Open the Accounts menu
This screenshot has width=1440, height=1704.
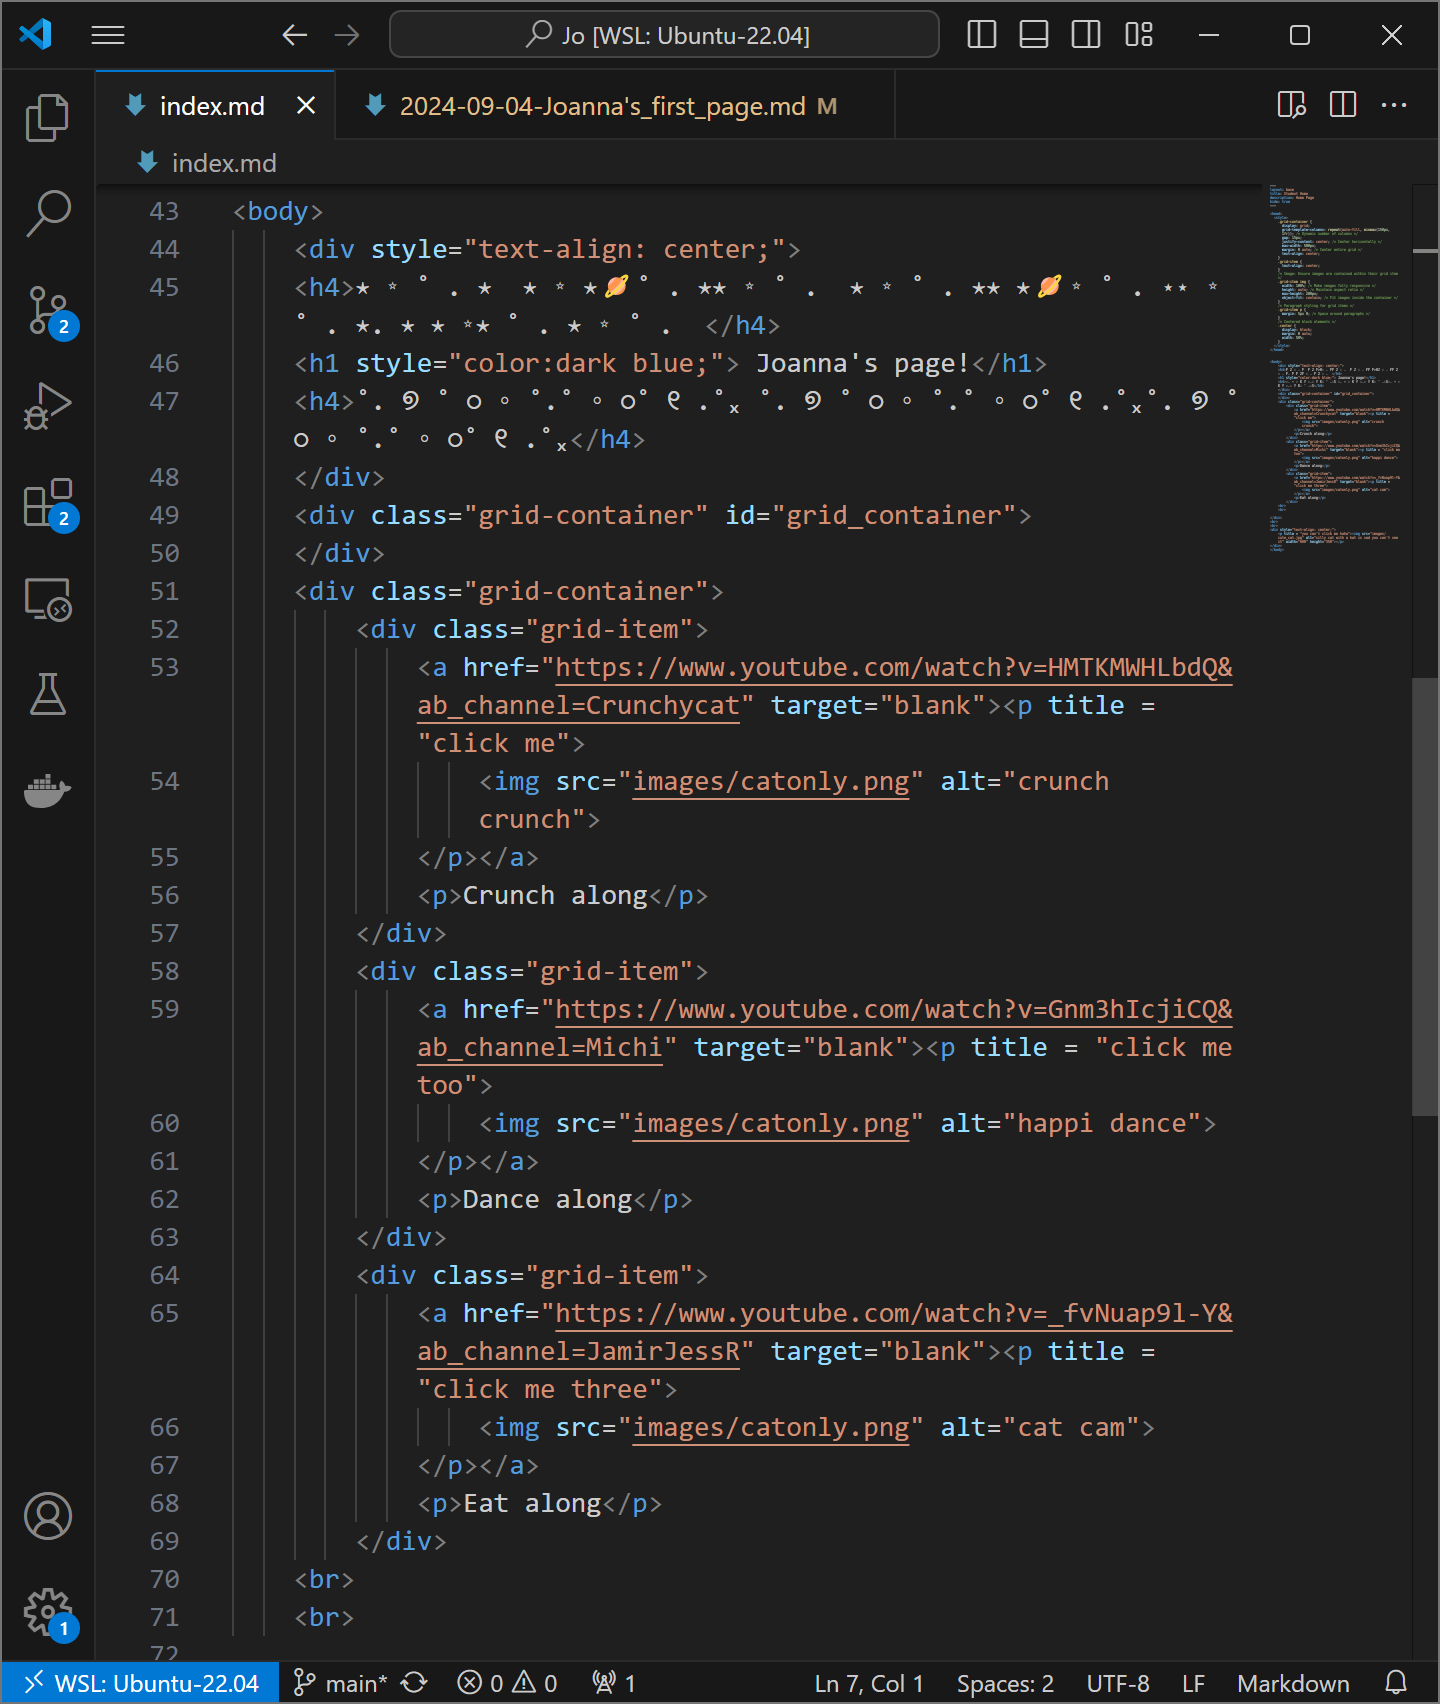pyautogui.click(x=47, y=1516)
